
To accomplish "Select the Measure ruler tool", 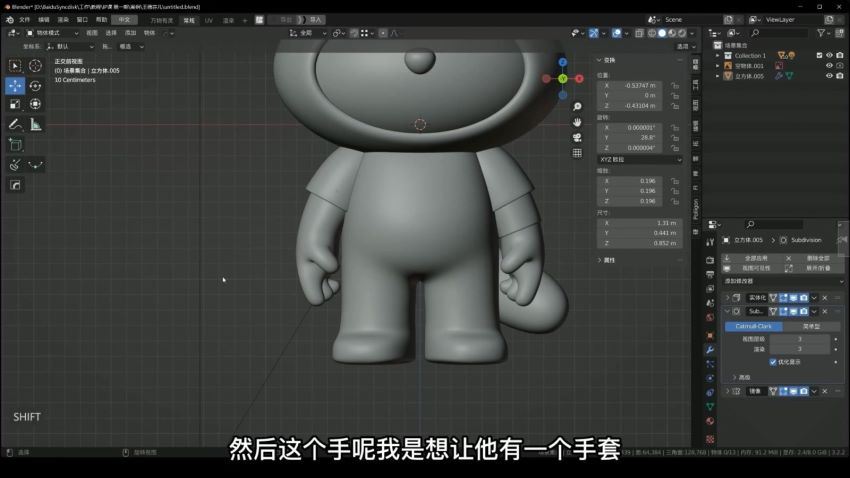I will (x=35, y=125).
